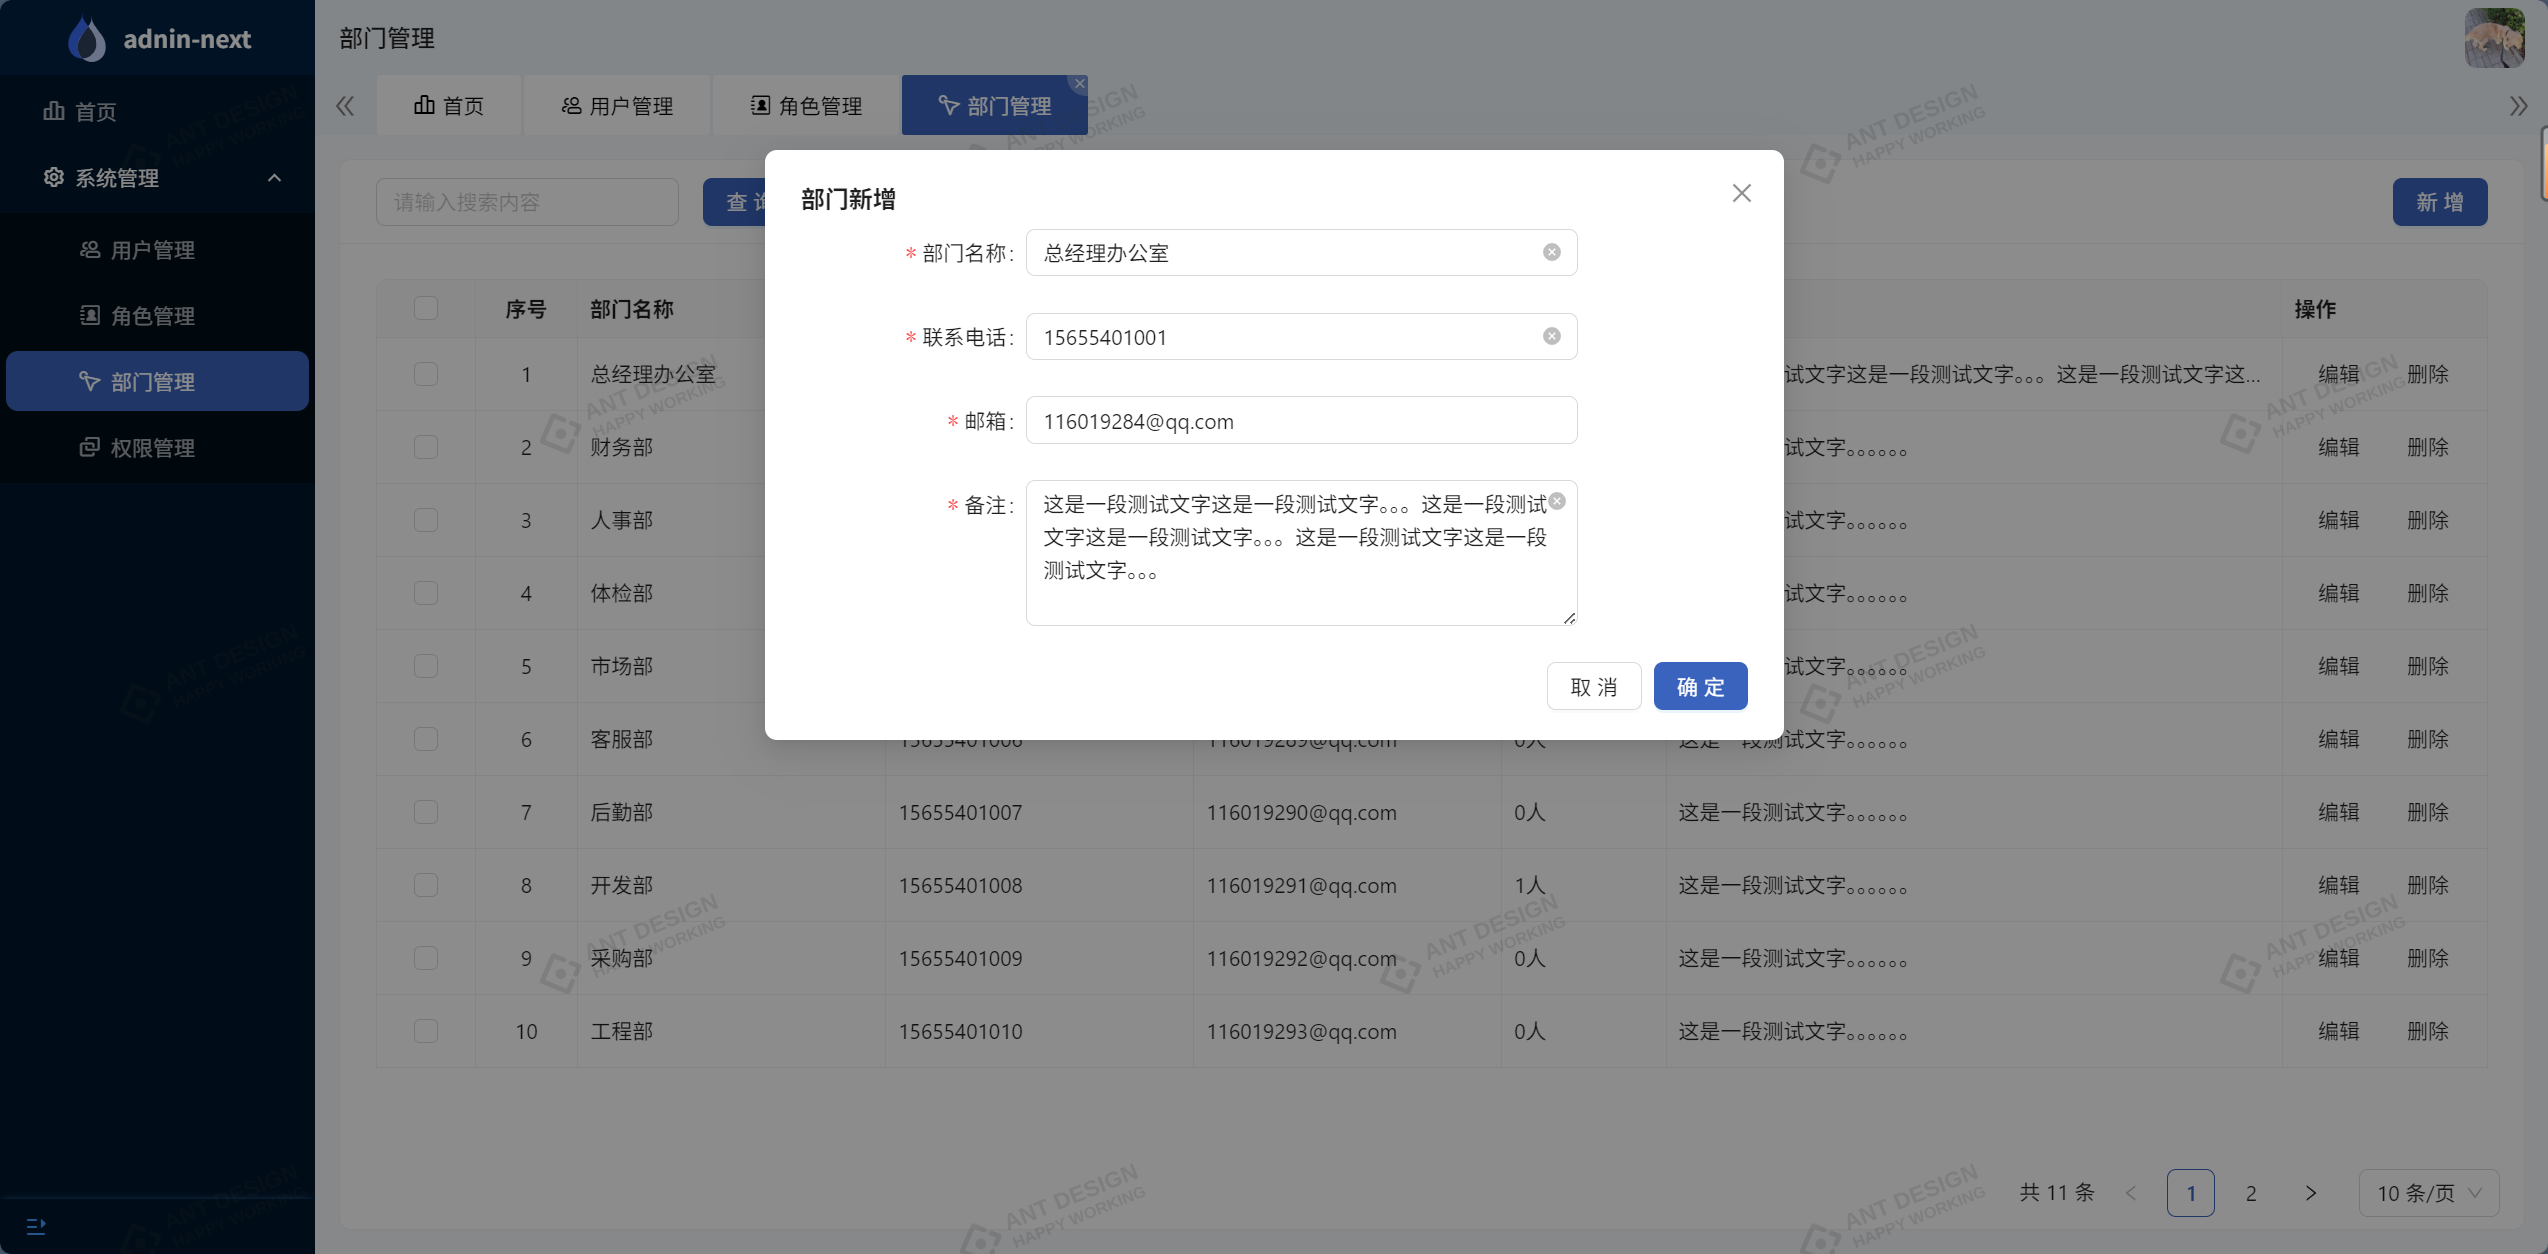Clear the 备注 textarea using its clear icon
Image resolution: width=2548 pixels, height=1254 pixels.
pyautogui.click(x=1557, y=501)
